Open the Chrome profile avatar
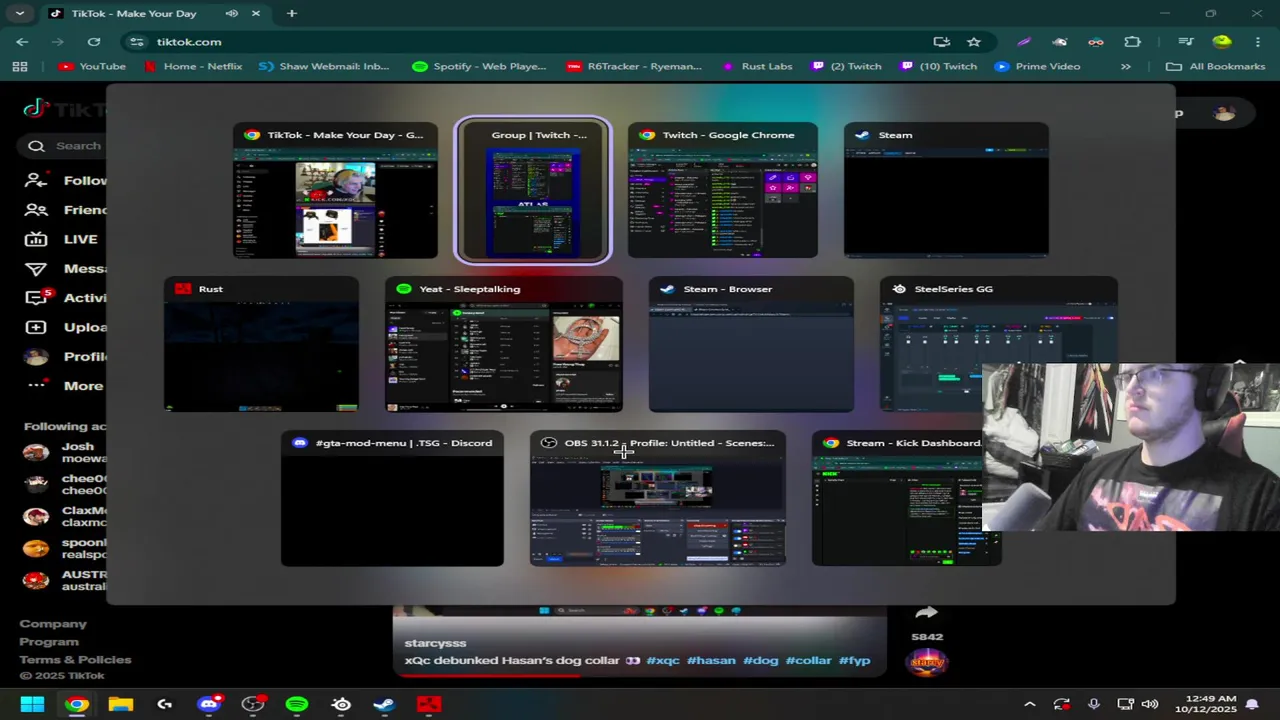1280x720 pixels. [1222, 42]
